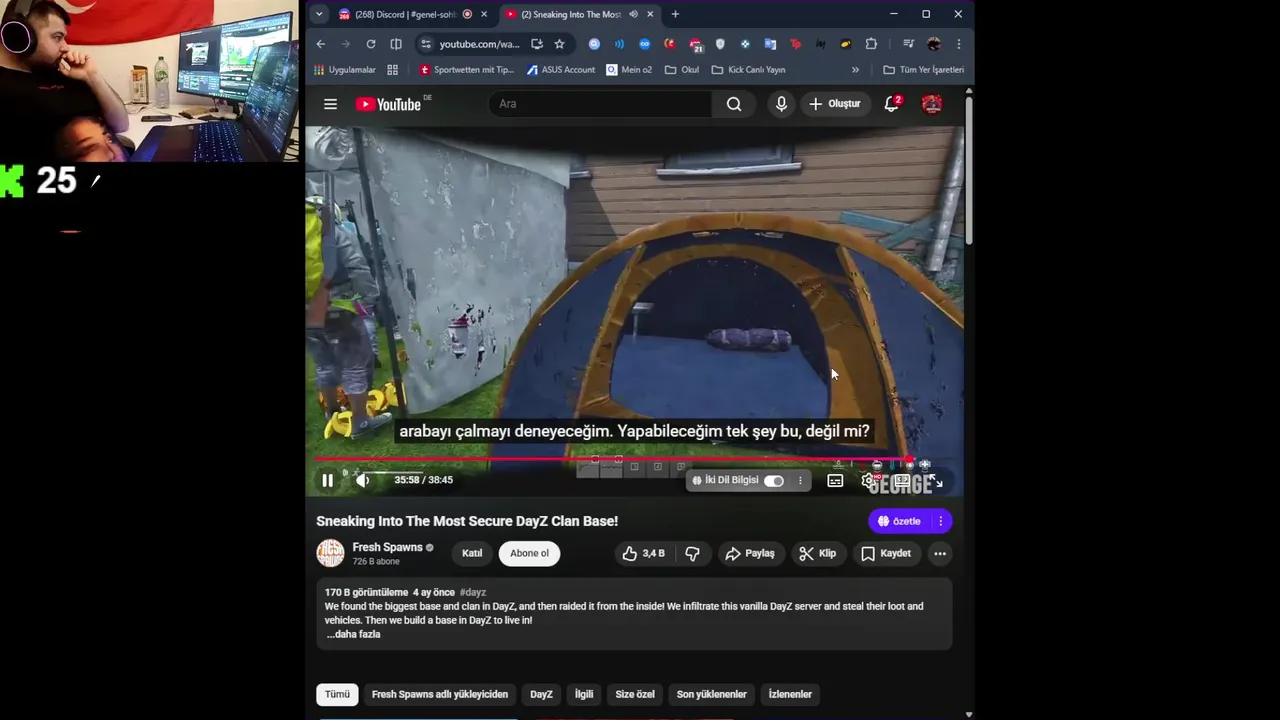This screenshot has width=1280, height=720.
Task: Open Fresh Spawns channel name link
Action: click(387, 547)
